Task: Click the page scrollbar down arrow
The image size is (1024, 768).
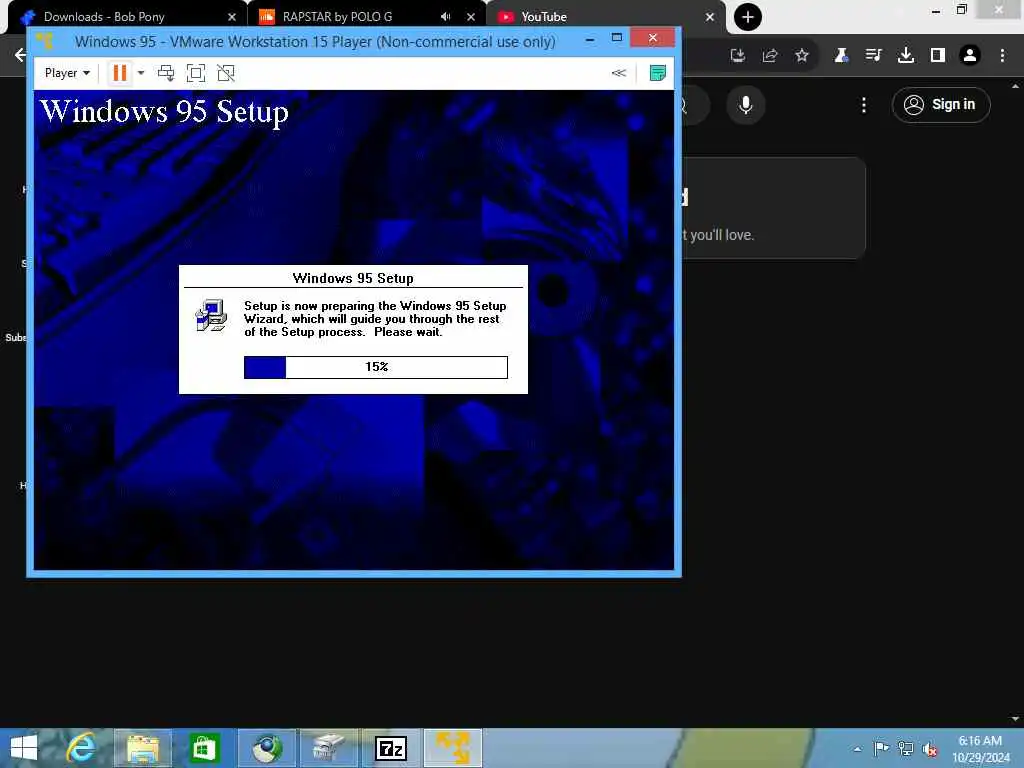Action: [x=1016, y=719]
